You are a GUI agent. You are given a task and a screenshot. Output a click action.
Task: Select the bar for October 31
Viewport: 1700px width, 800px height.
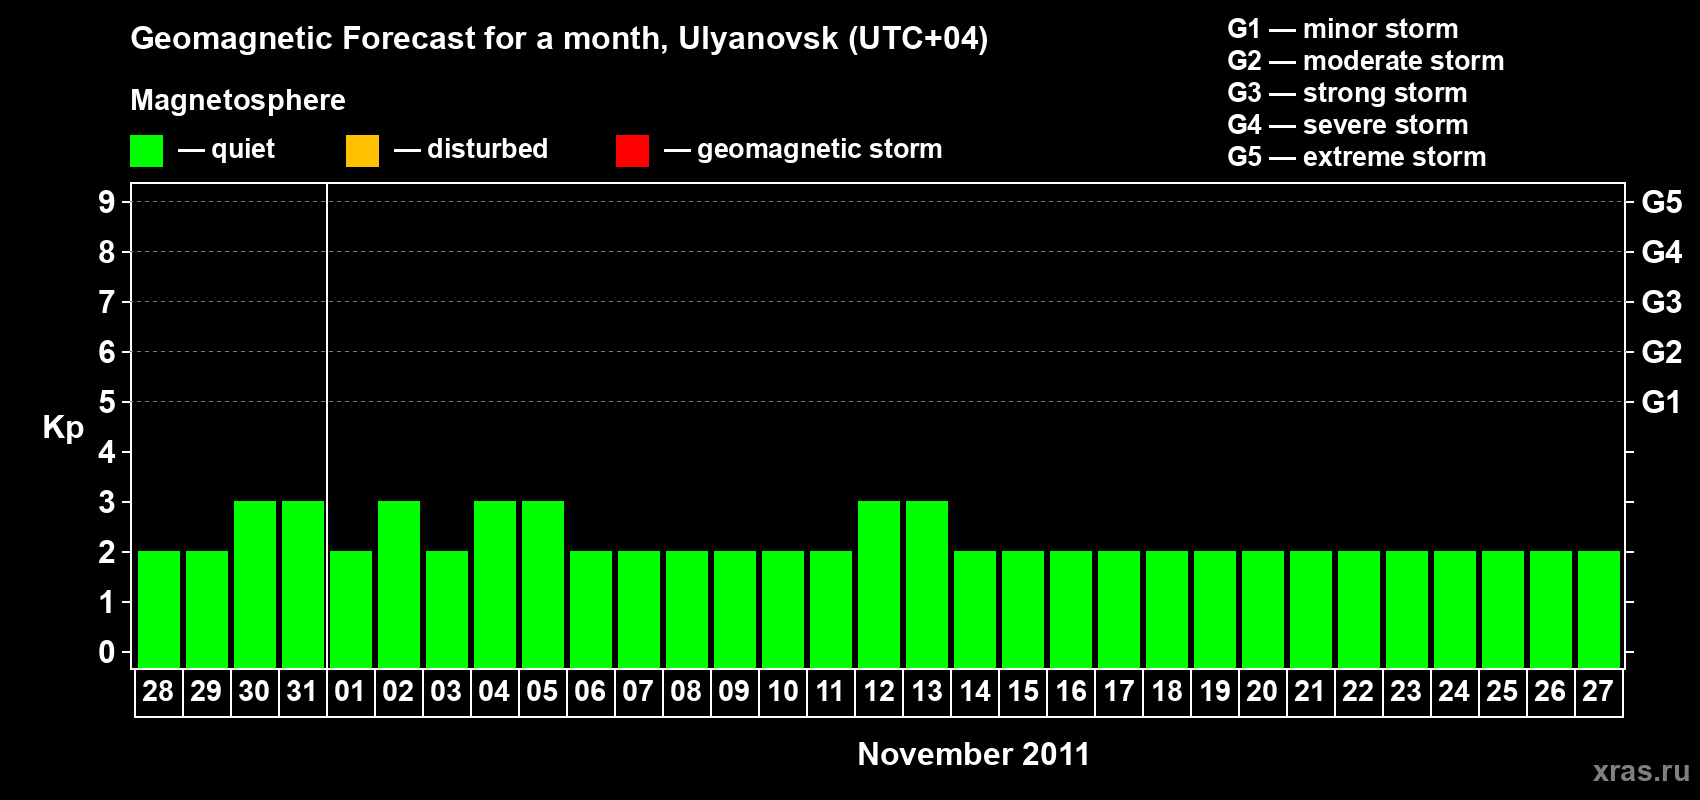click(303, 584)
